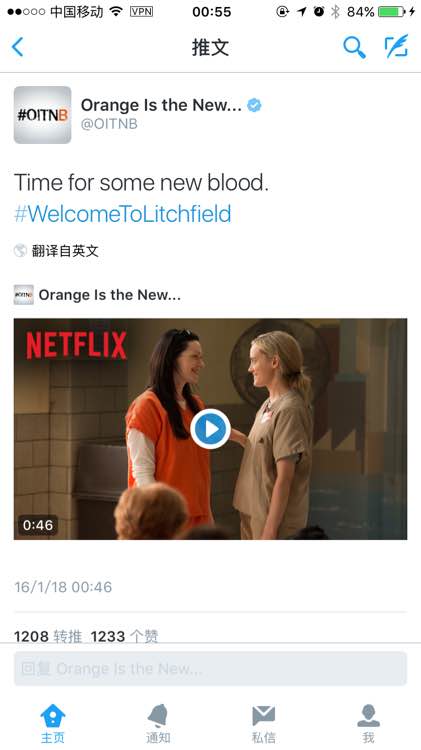View 1233 个赞 likes list

124,636
